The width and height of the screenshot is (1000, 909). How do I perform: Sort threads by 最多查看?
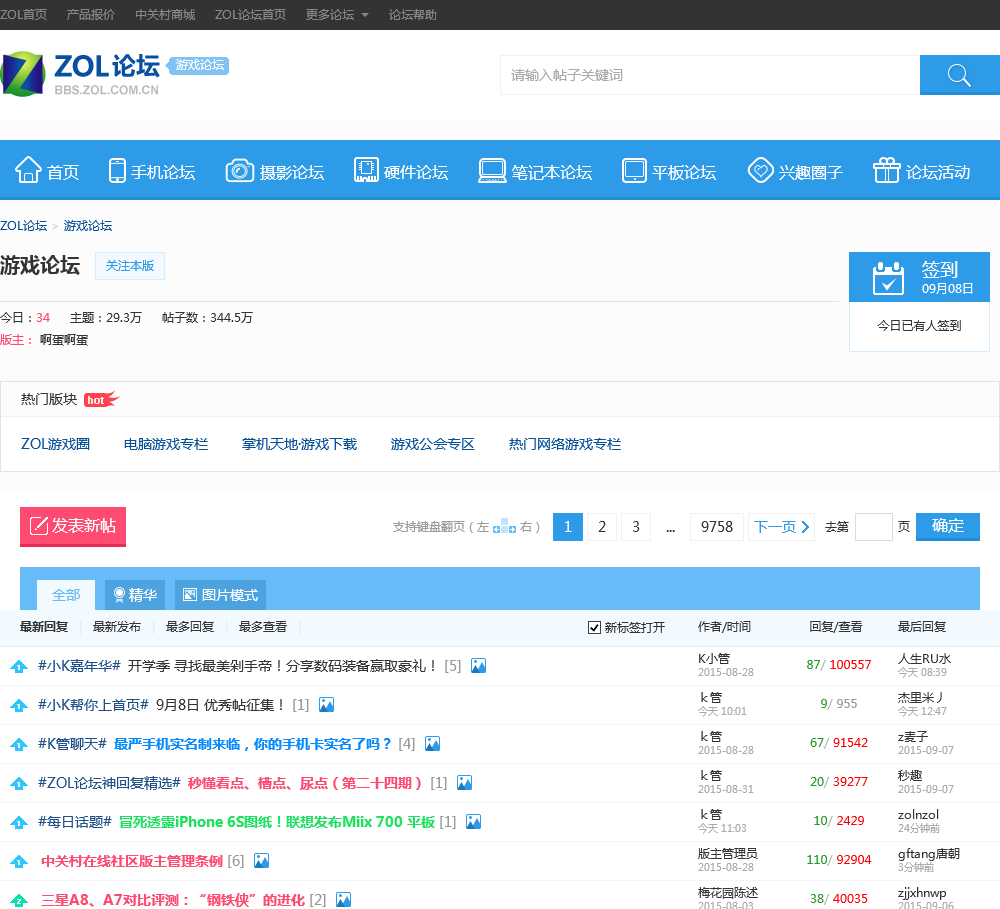[263, 627]
